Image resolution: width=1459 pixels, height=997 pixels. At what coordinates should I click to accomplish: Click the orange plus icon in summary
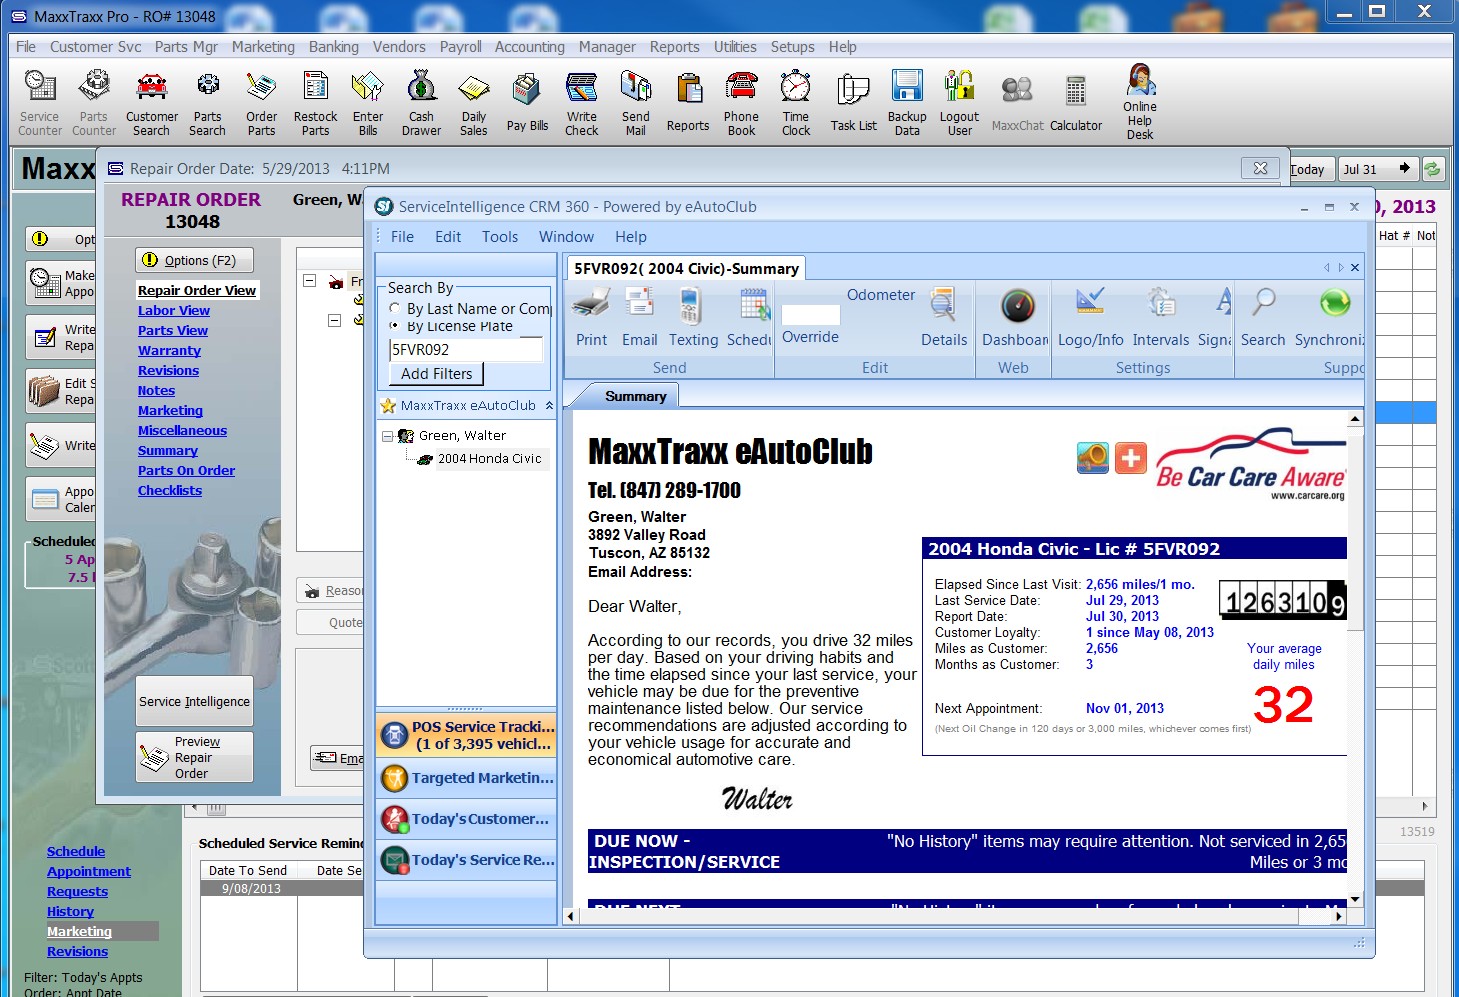1130,458
